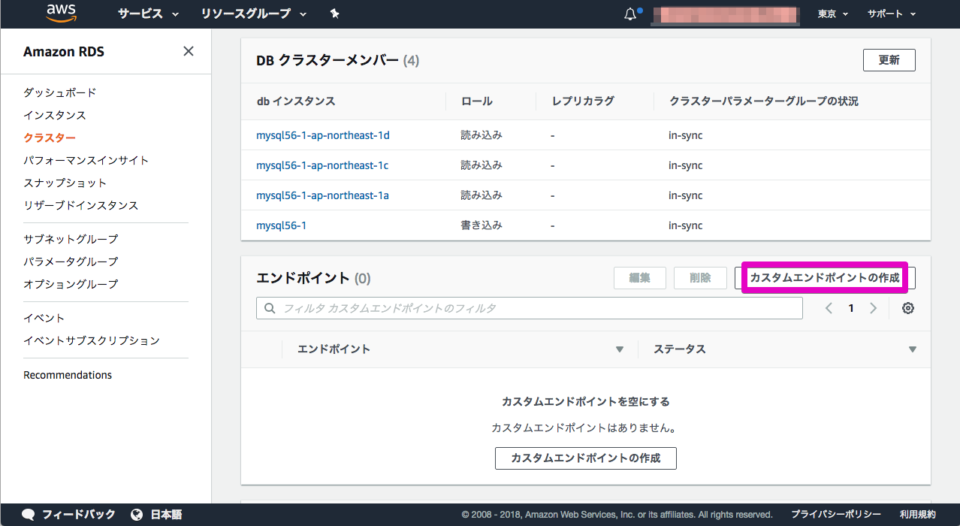
Task: Open instance mysql56-1-ap-northeast-1c link
Action: pyautogui.click(x=322, y=165)
